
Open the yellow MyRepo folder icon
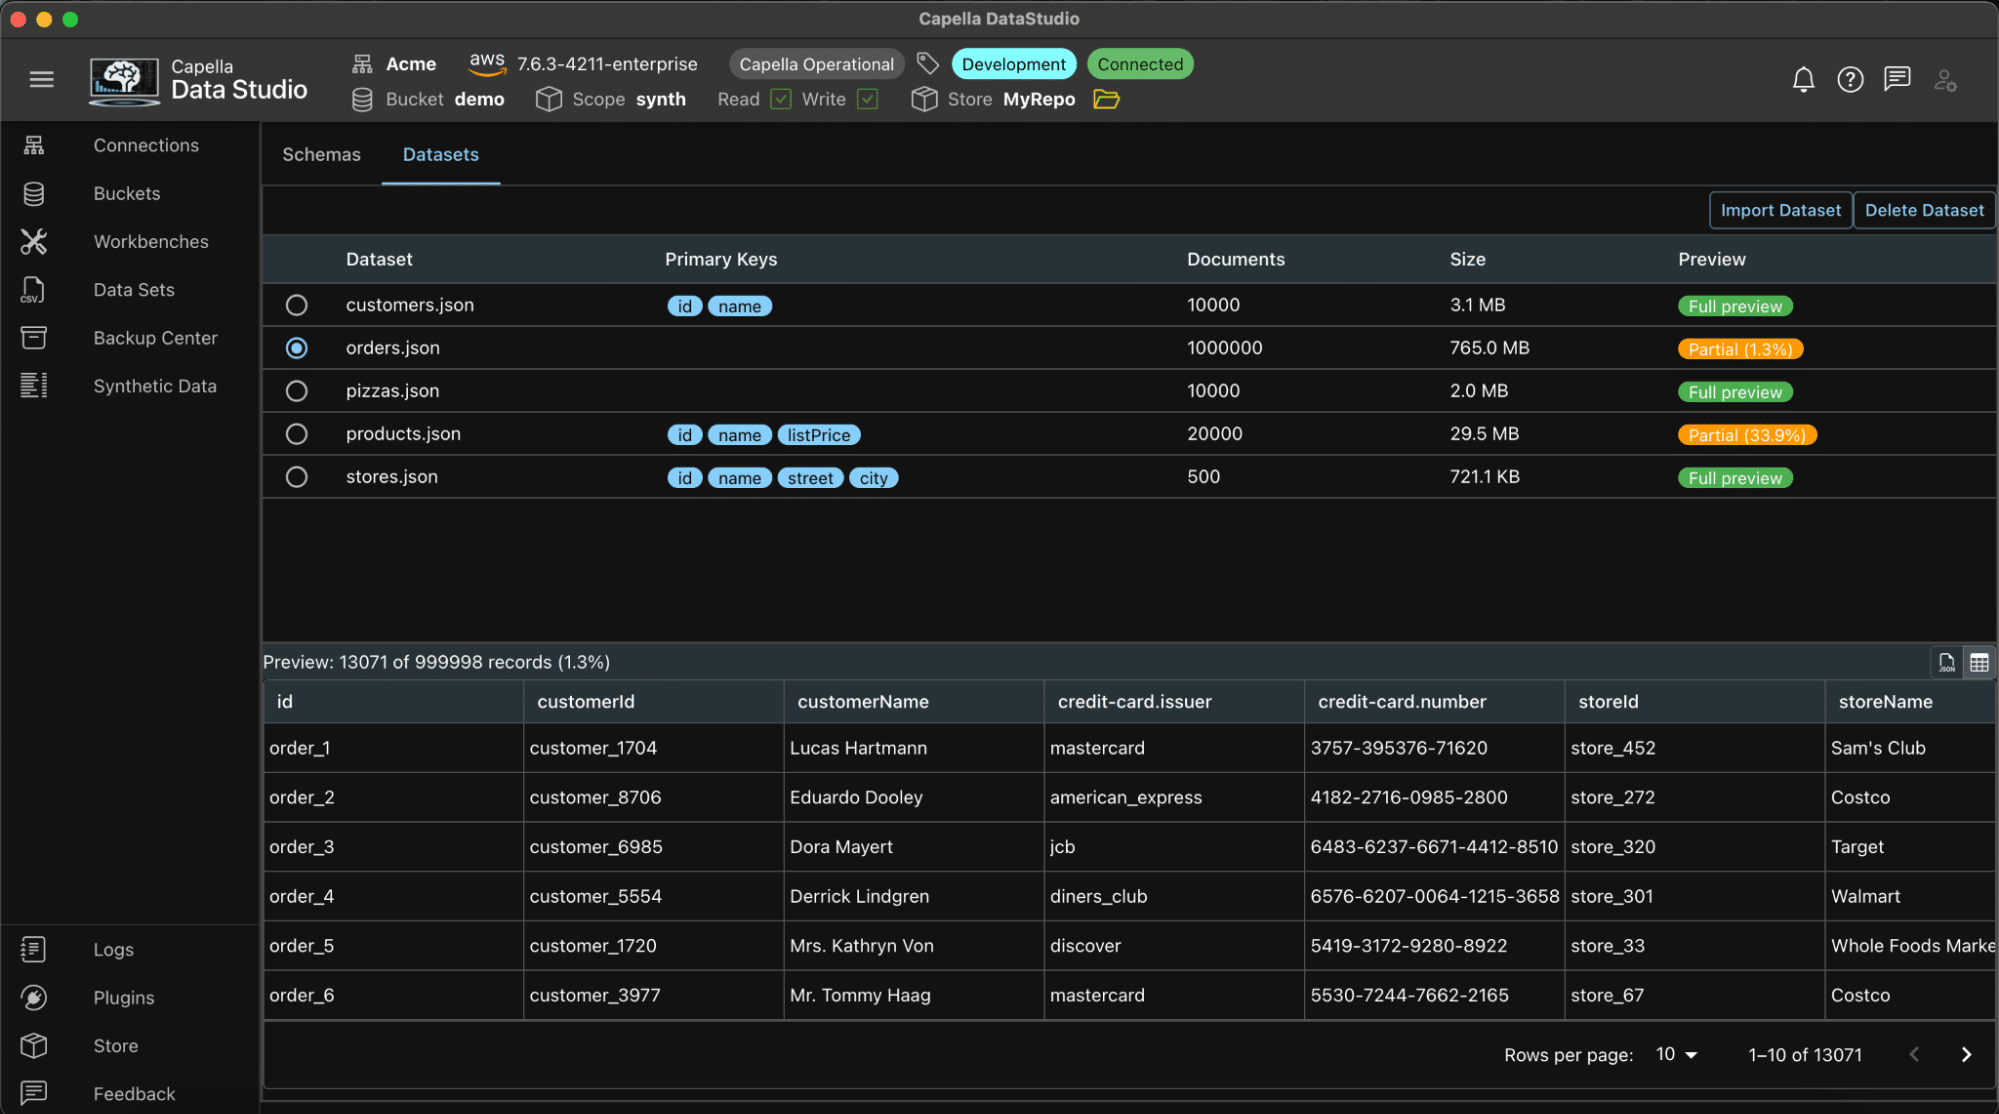[x=1106, y=99]
